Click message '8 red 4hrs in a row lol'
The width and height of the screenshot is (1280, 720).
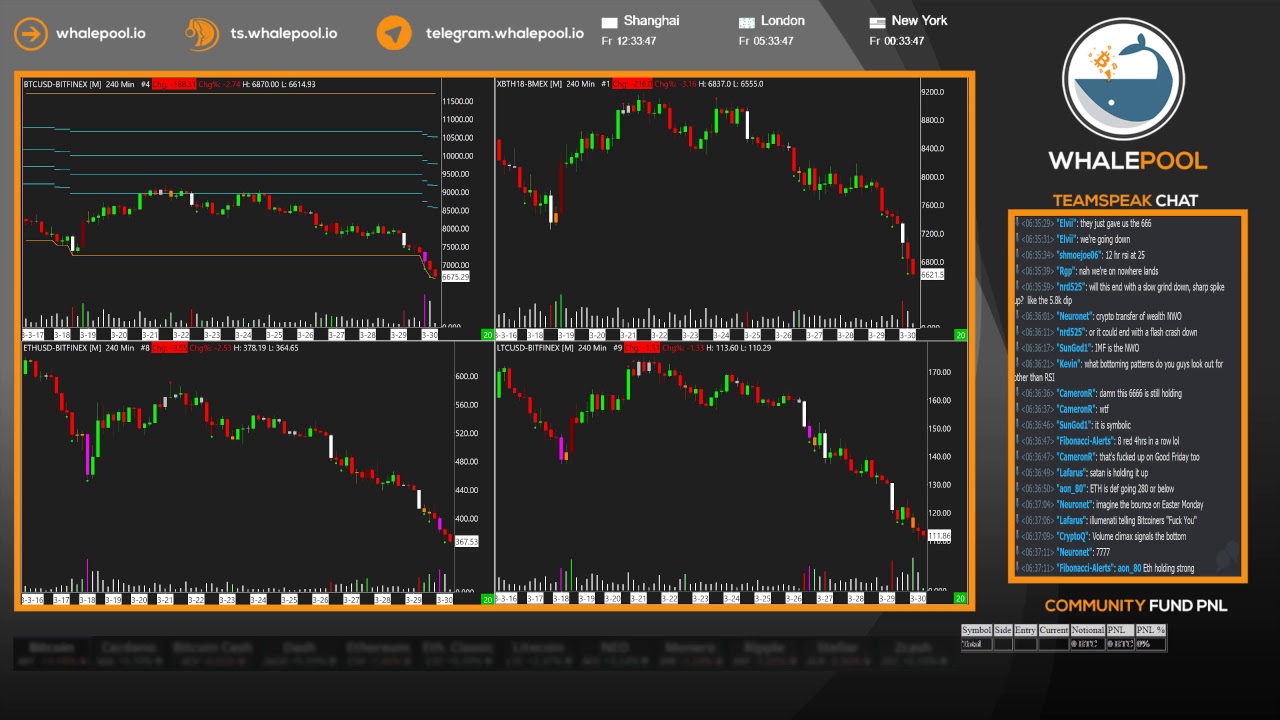point(1149,441)
